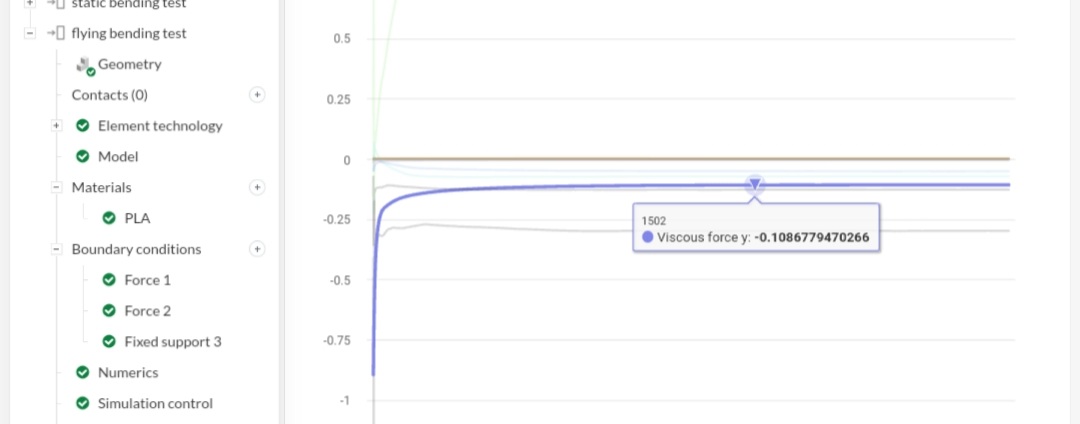Click the green check icon beside Model
Image resolution: width=1080 pixels, height=424 pixels.
coord(83,157)
